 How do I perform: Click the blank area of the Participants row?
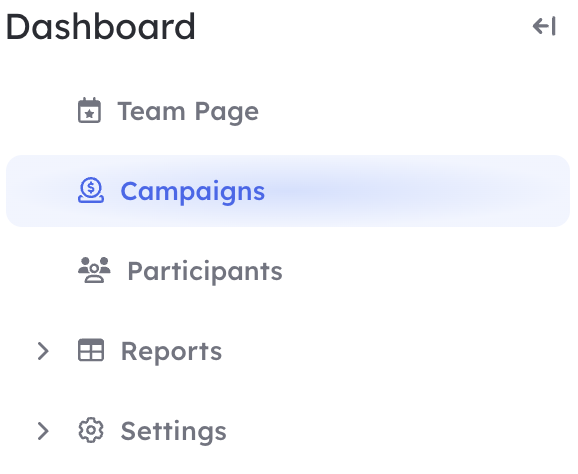[424, 271]
